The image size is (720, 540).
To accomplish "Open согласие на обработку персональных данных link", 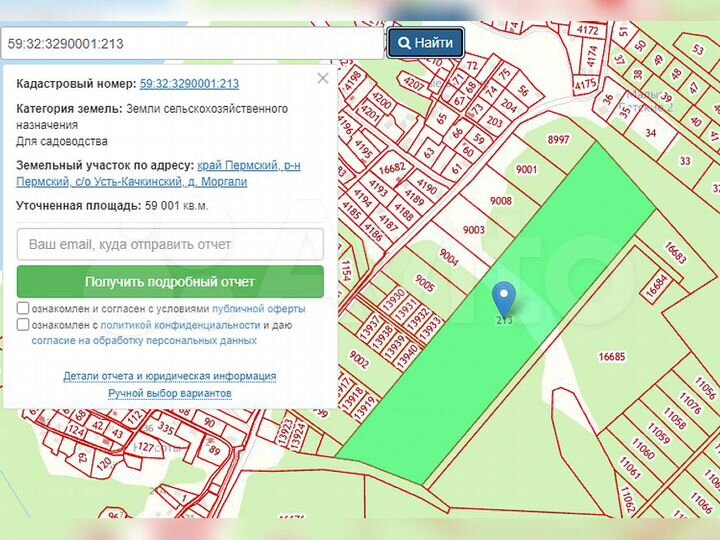I will click(144, 340).
